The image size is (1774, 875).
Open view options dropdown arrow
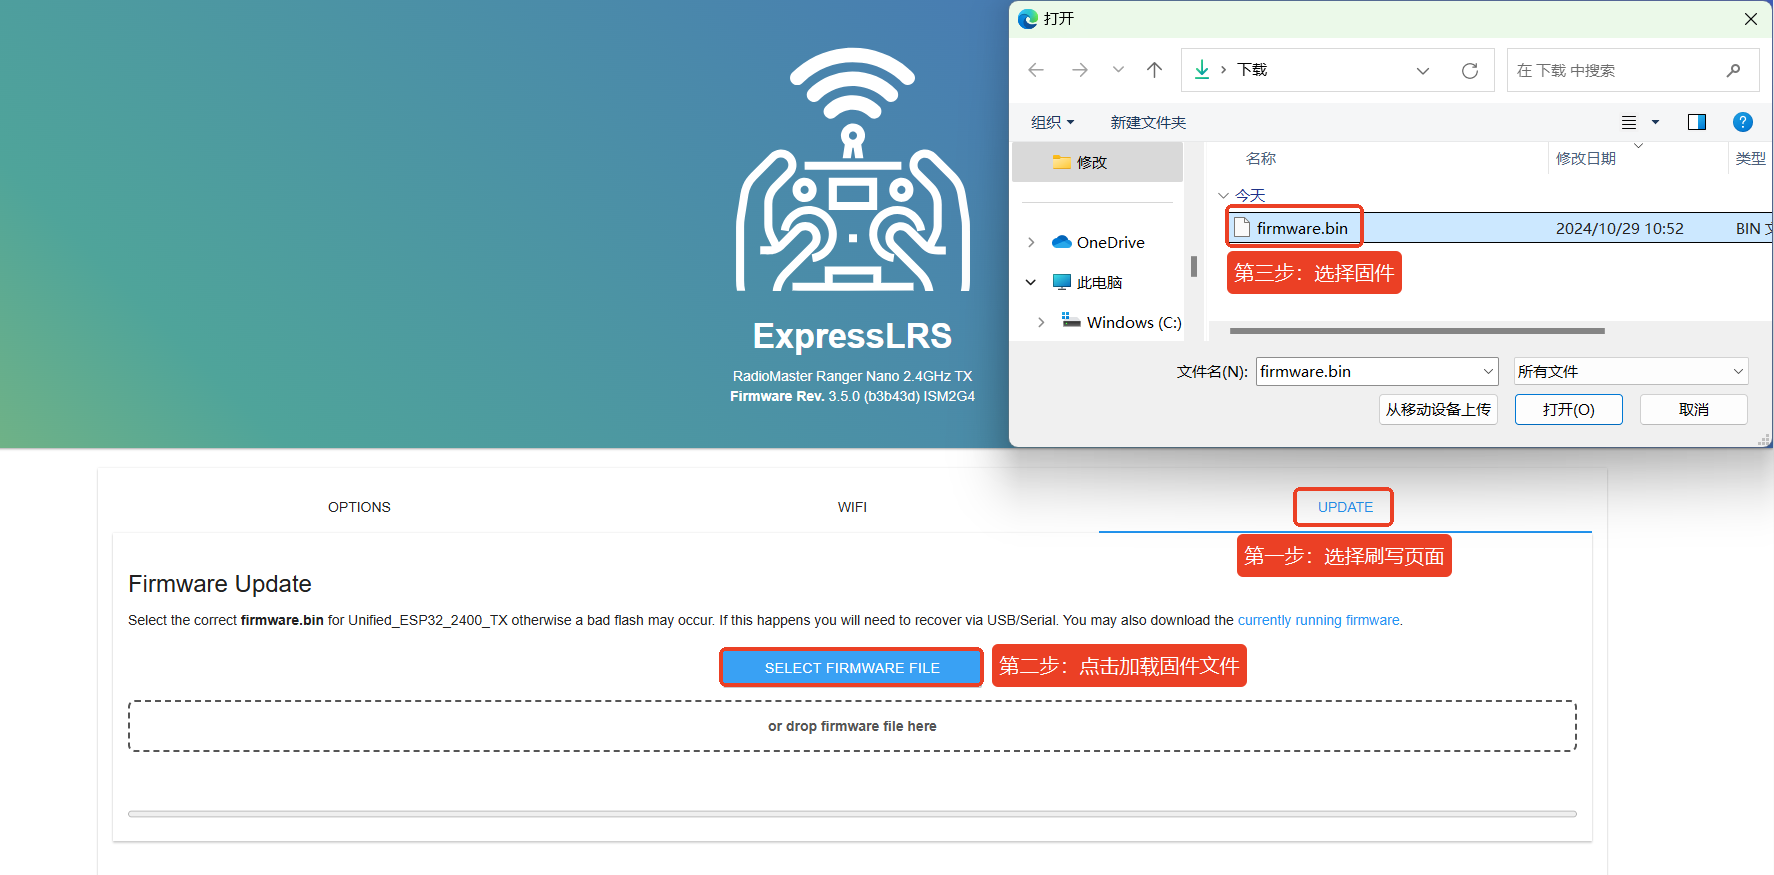tap(1655, 122)
